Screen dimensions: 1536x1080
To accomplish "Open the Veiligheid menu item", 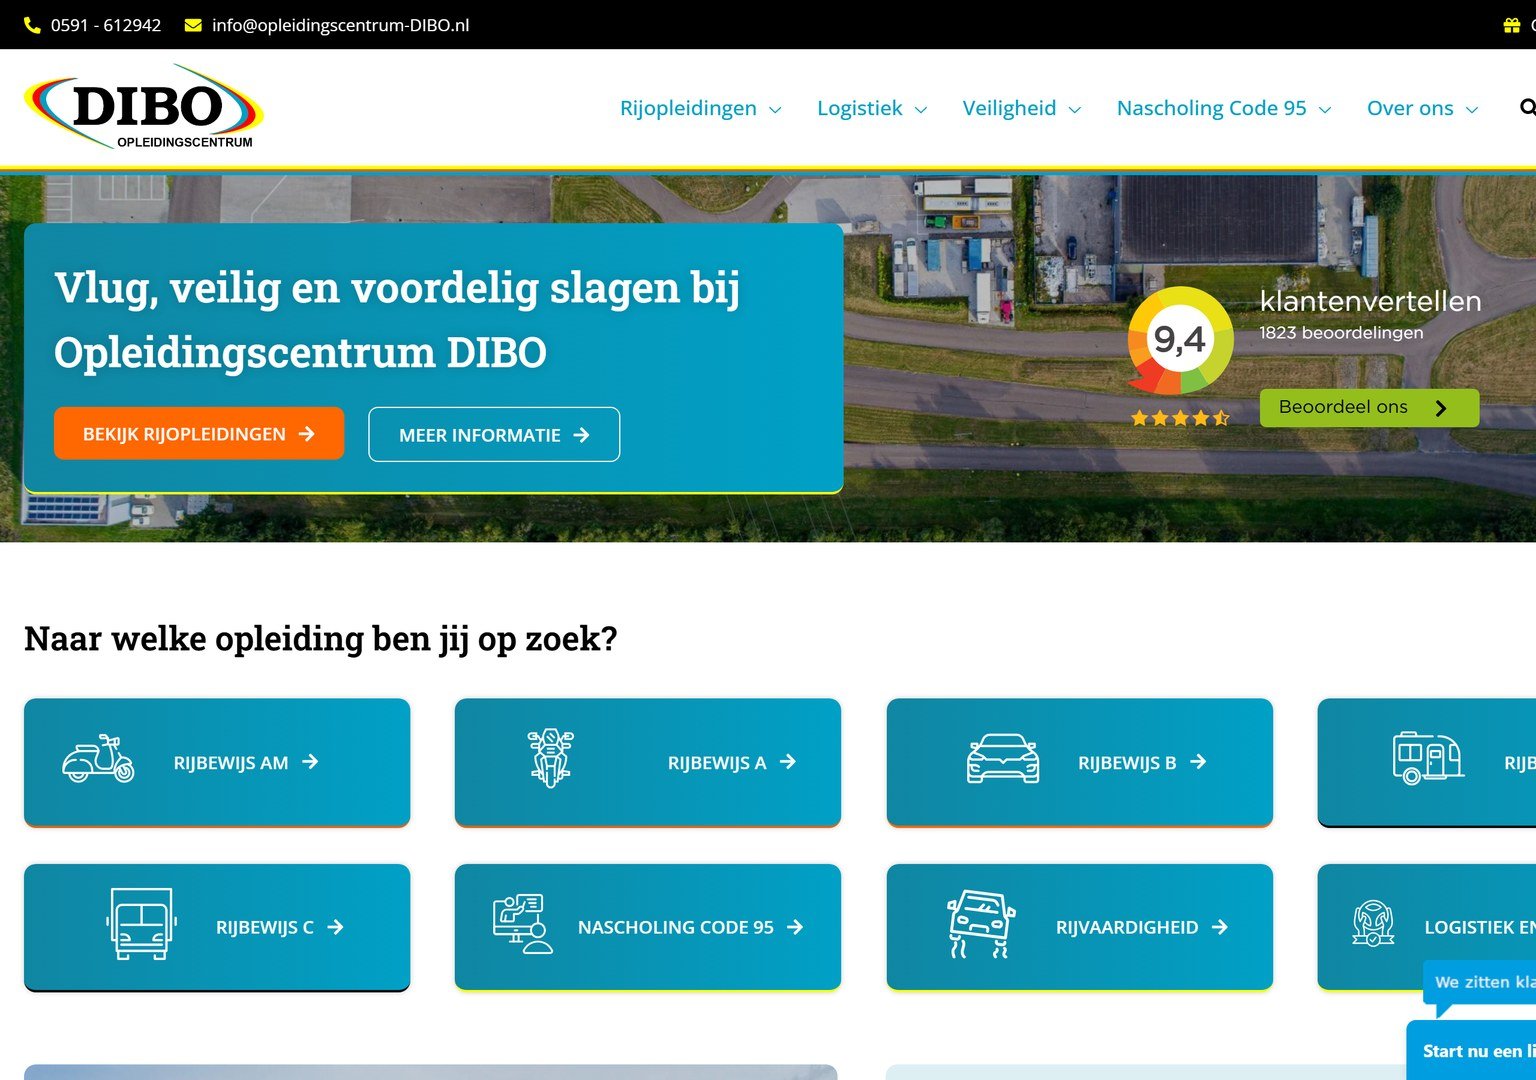I will 1009,108.
